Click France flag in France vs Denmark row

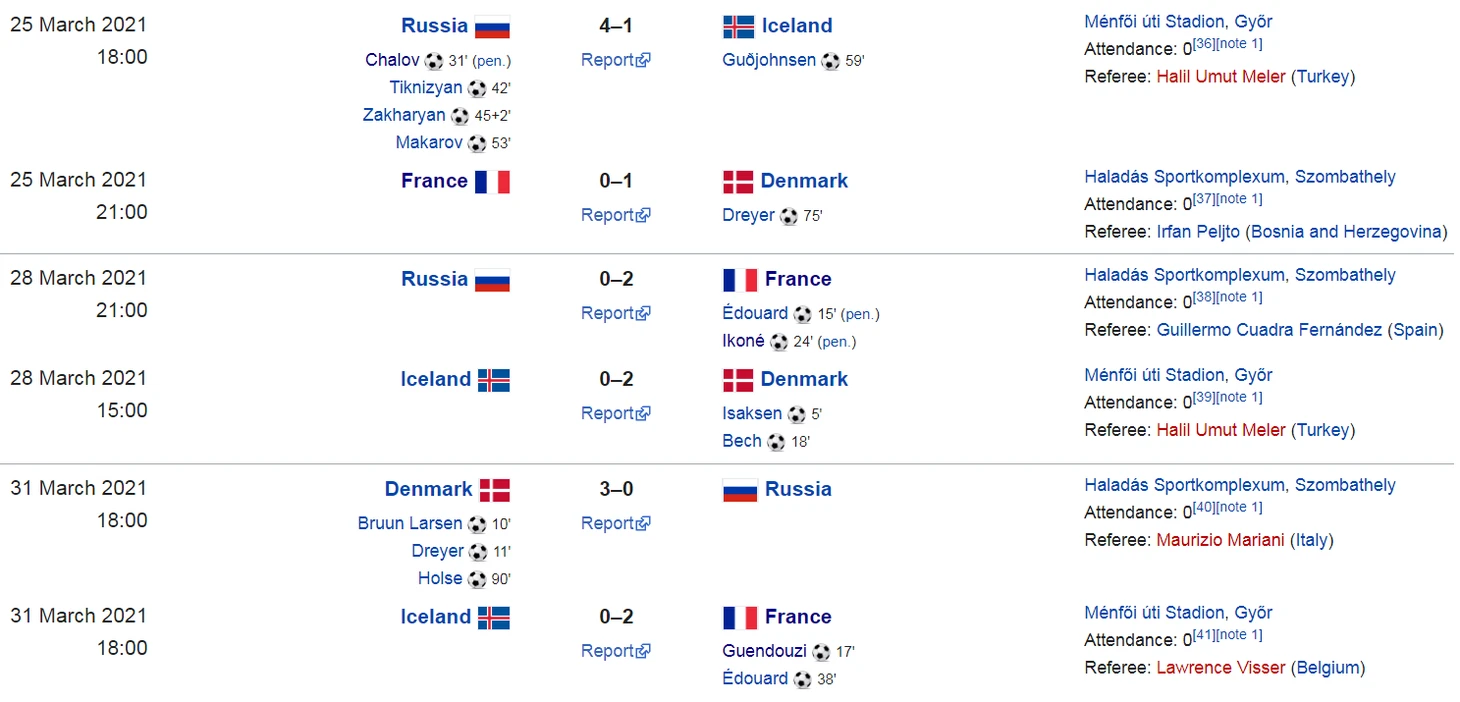(x=492, y=182)
